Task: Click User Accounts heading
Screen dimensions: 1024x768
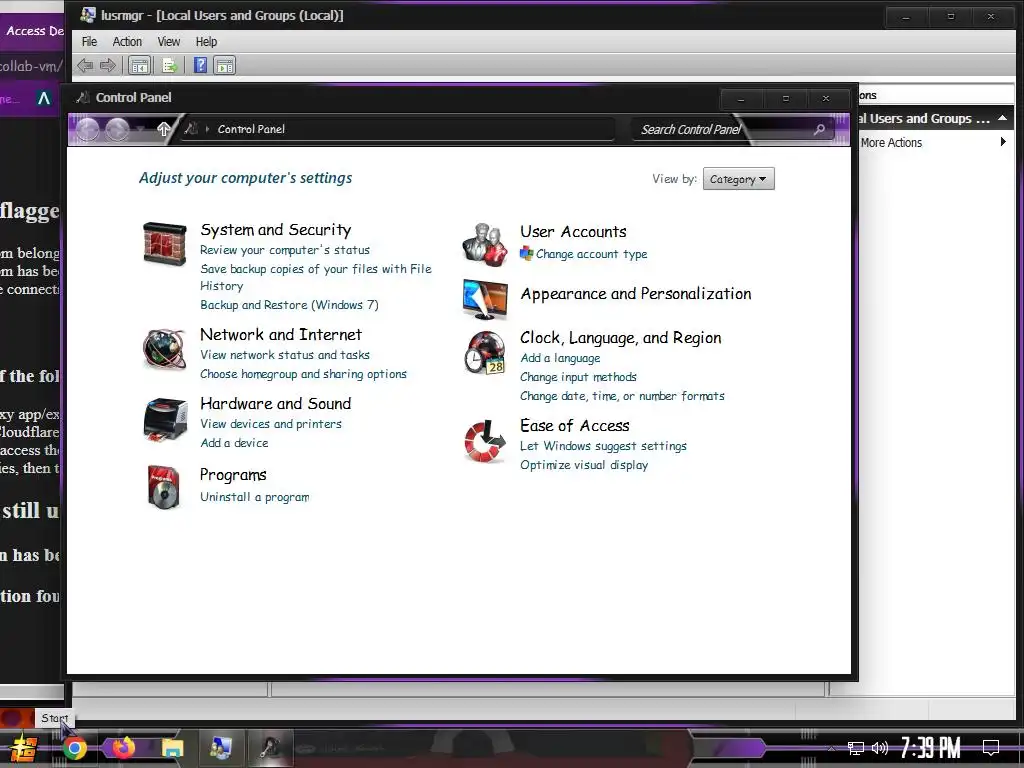Action: click(x=573, y=232)
